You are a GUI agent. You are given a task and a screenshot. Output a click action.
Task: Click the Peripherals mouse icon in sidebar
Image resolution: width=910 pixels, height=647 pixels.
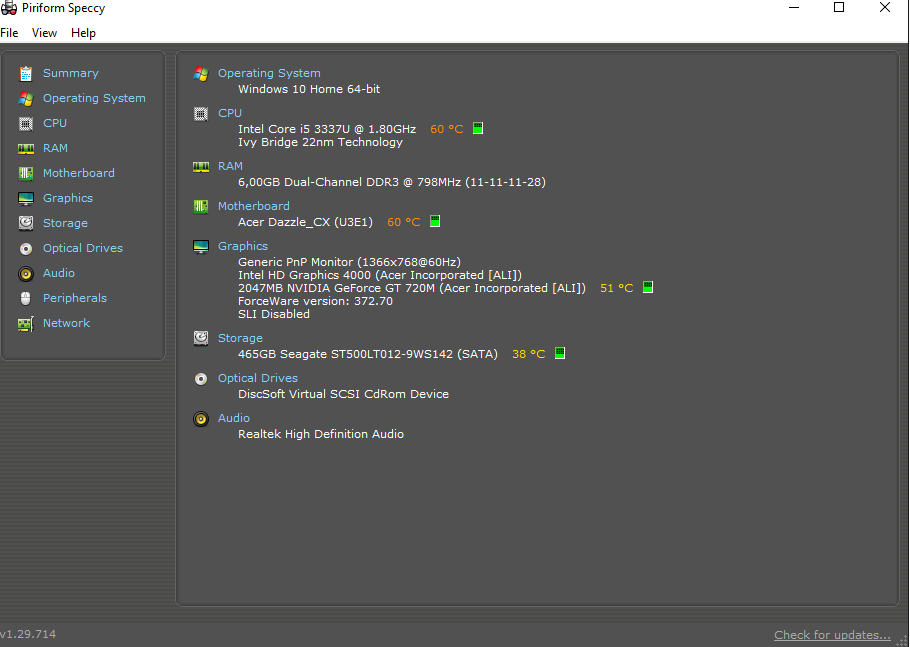(x=26, y=298)
